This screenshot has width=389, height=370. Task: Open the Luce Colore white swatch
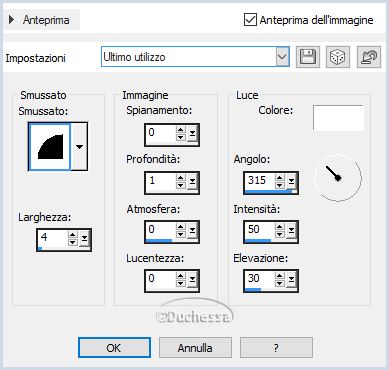point(338,118)
